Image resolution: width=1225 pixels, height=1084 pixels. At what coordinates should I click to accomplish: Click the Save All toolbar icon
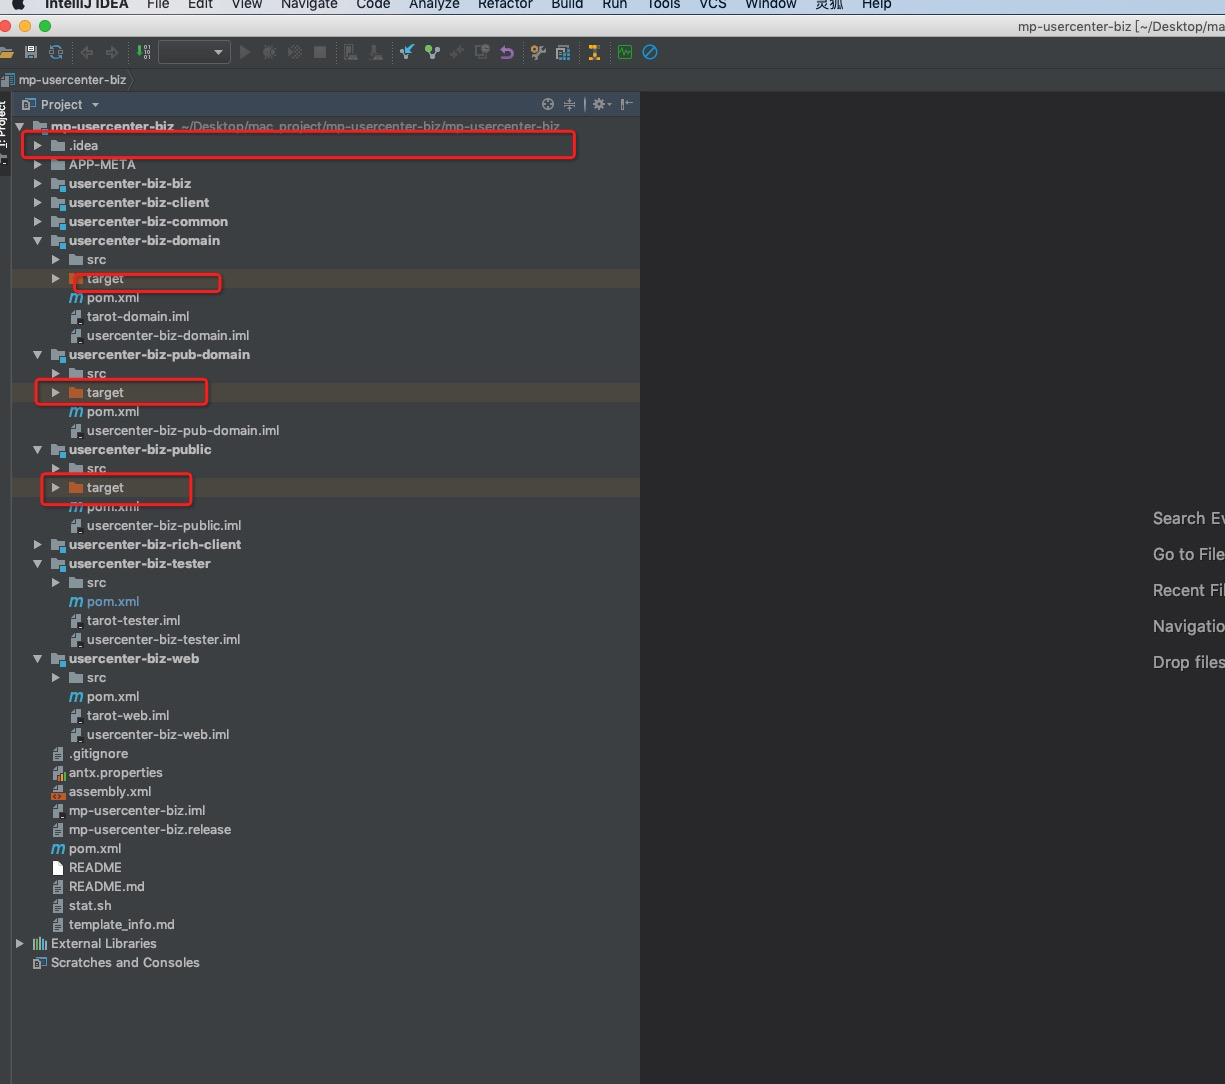coord(31,52)
